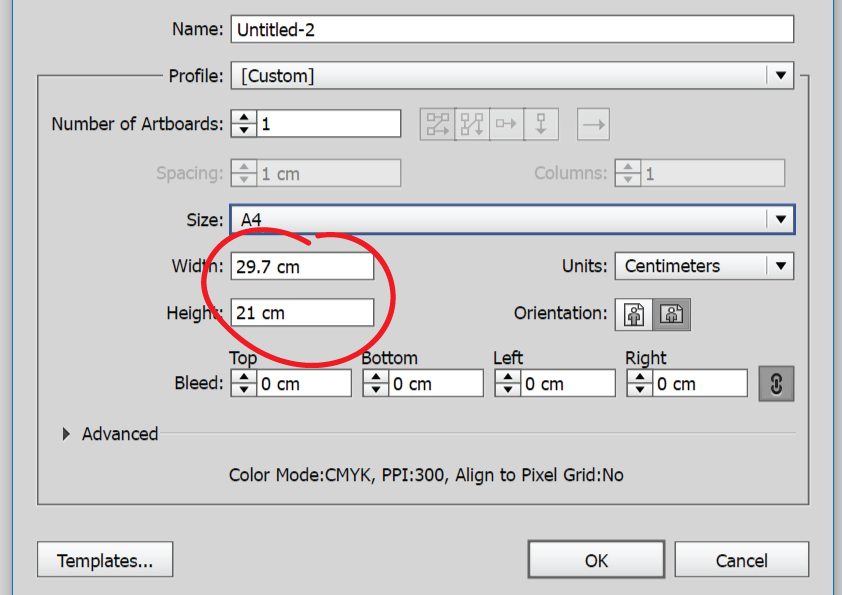This screenshot has height=595, width=842.
Task: Choose the Portrait orientation icon
Action: pos(634,314)
